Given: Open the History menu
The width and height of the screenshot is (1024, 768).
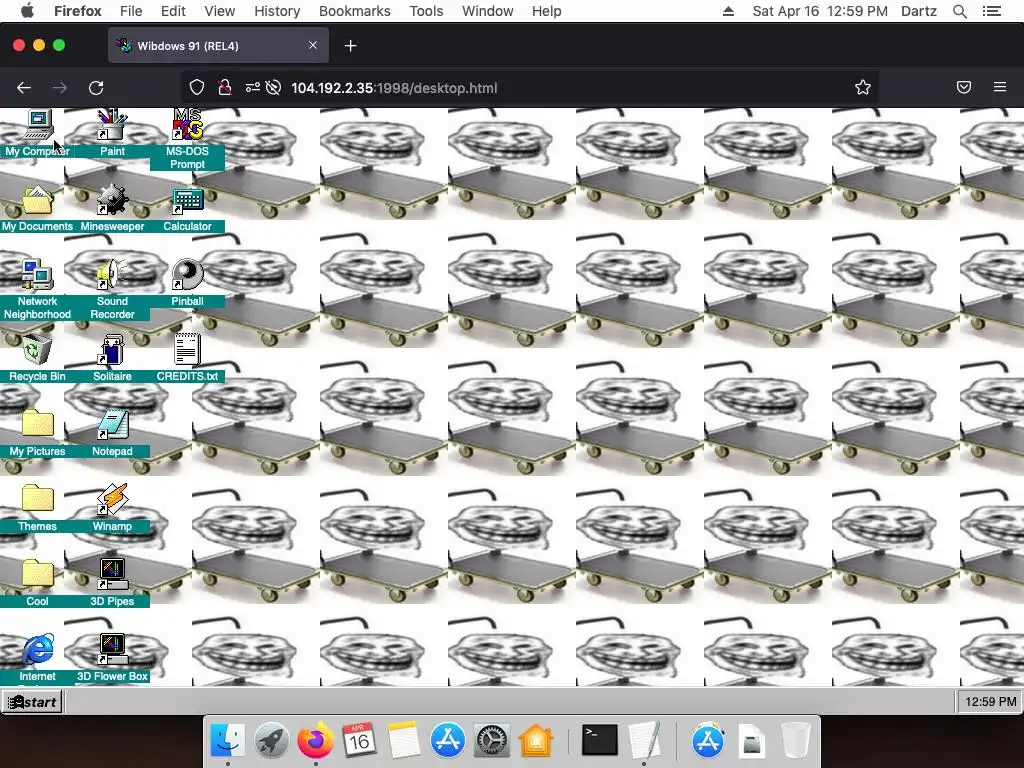Looking at the screenshot, I should 277,11.
